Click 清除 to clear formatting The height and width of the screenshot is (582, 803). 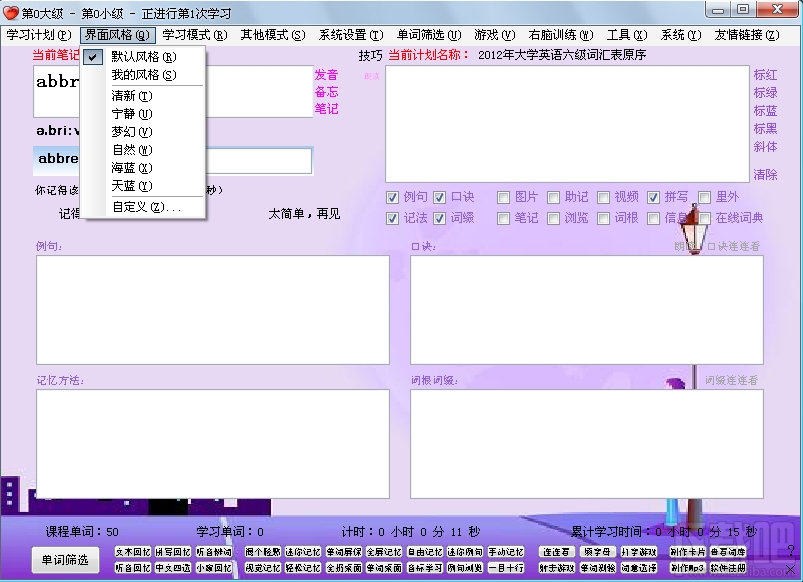765,175
